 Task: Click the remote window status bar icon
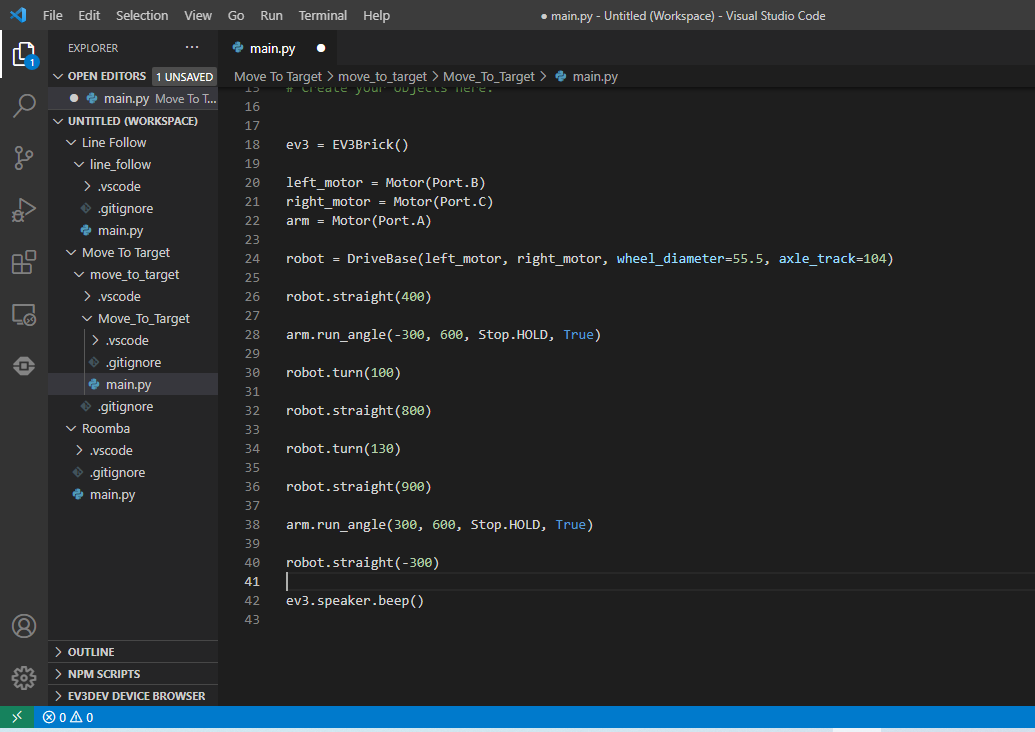(17, 717)
